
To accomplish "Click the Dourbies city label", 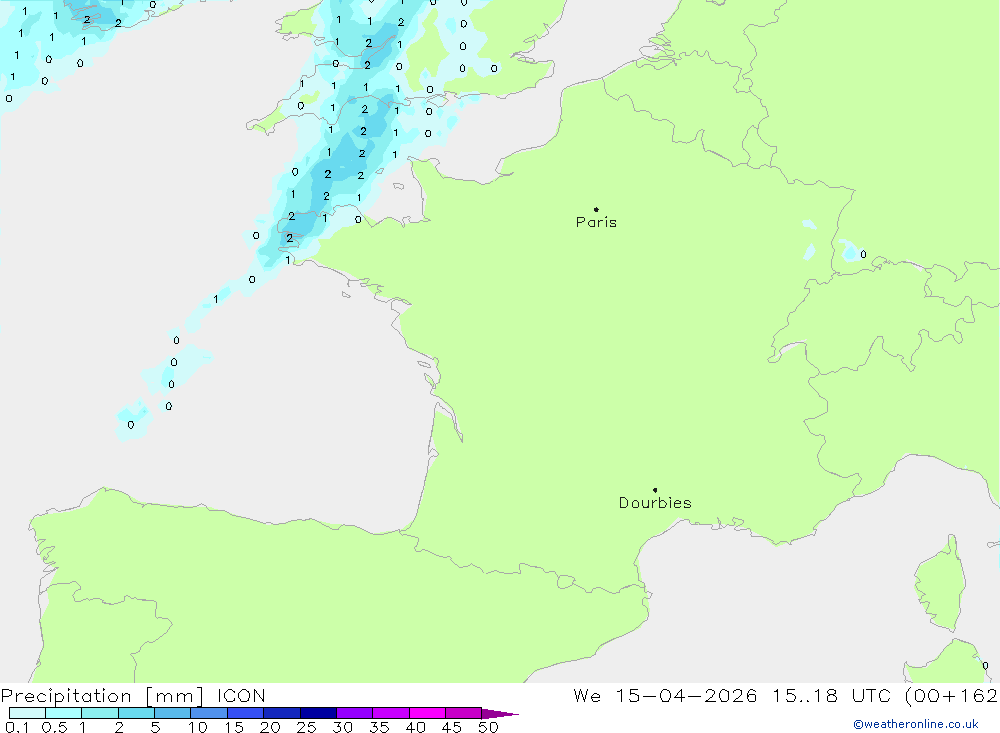I will [655, 503].
